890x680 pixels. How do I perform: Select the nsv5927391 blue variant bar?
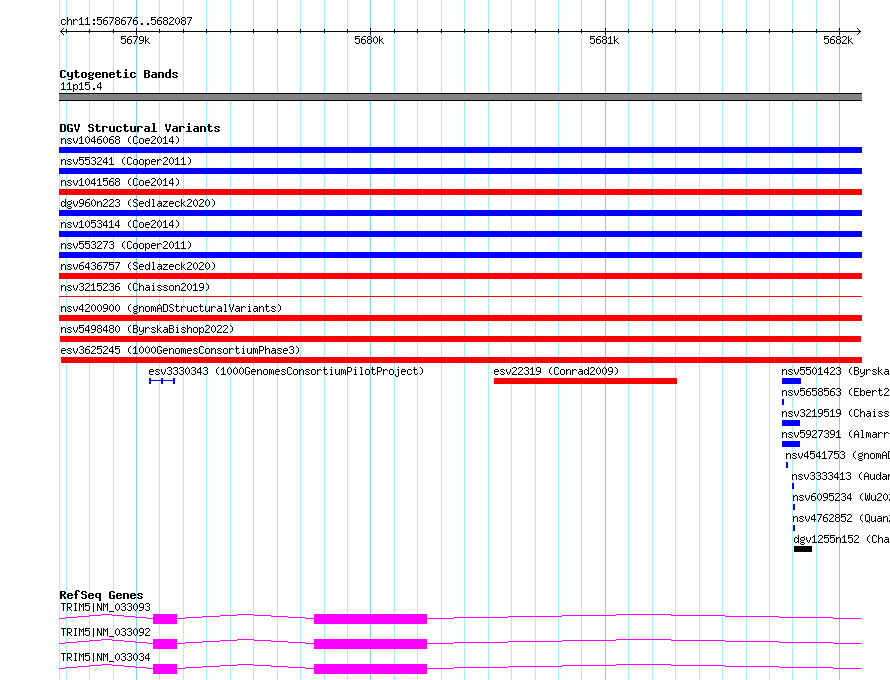point(791,444)
